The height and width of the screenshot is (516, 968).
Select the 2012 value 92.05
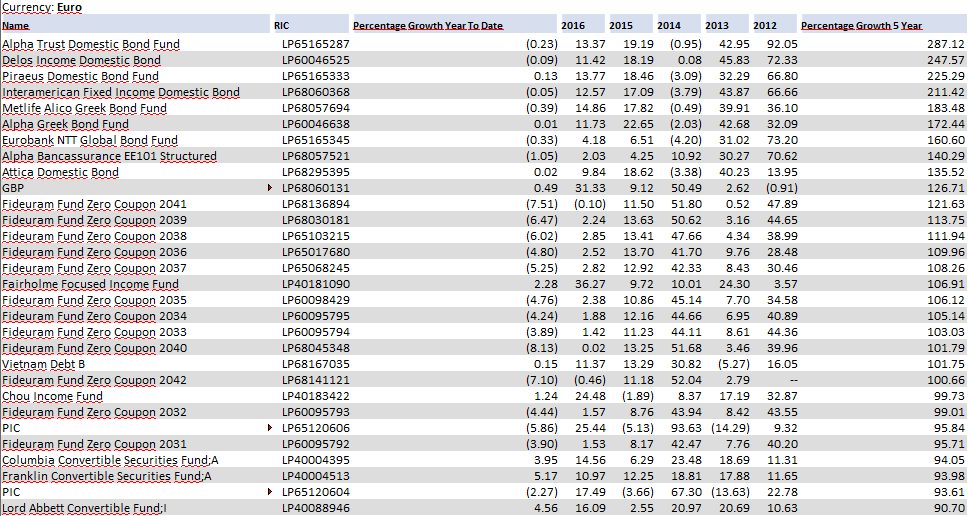click(x=783, y=44)
